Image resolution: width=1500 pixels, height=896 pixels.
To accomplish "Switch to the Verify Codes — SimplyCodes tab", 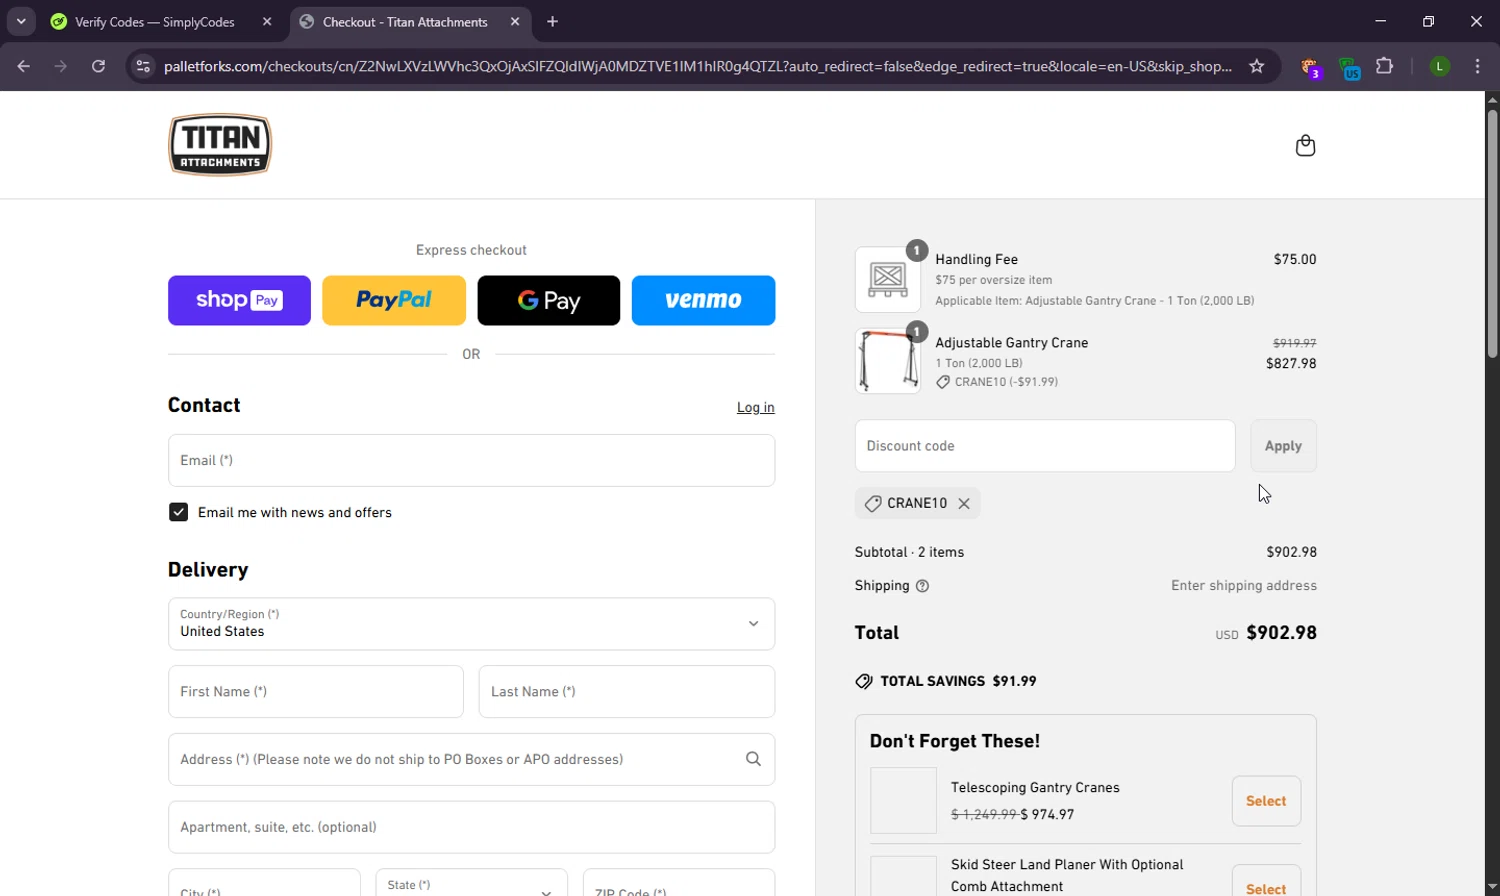I will click(x=155, y=22).
